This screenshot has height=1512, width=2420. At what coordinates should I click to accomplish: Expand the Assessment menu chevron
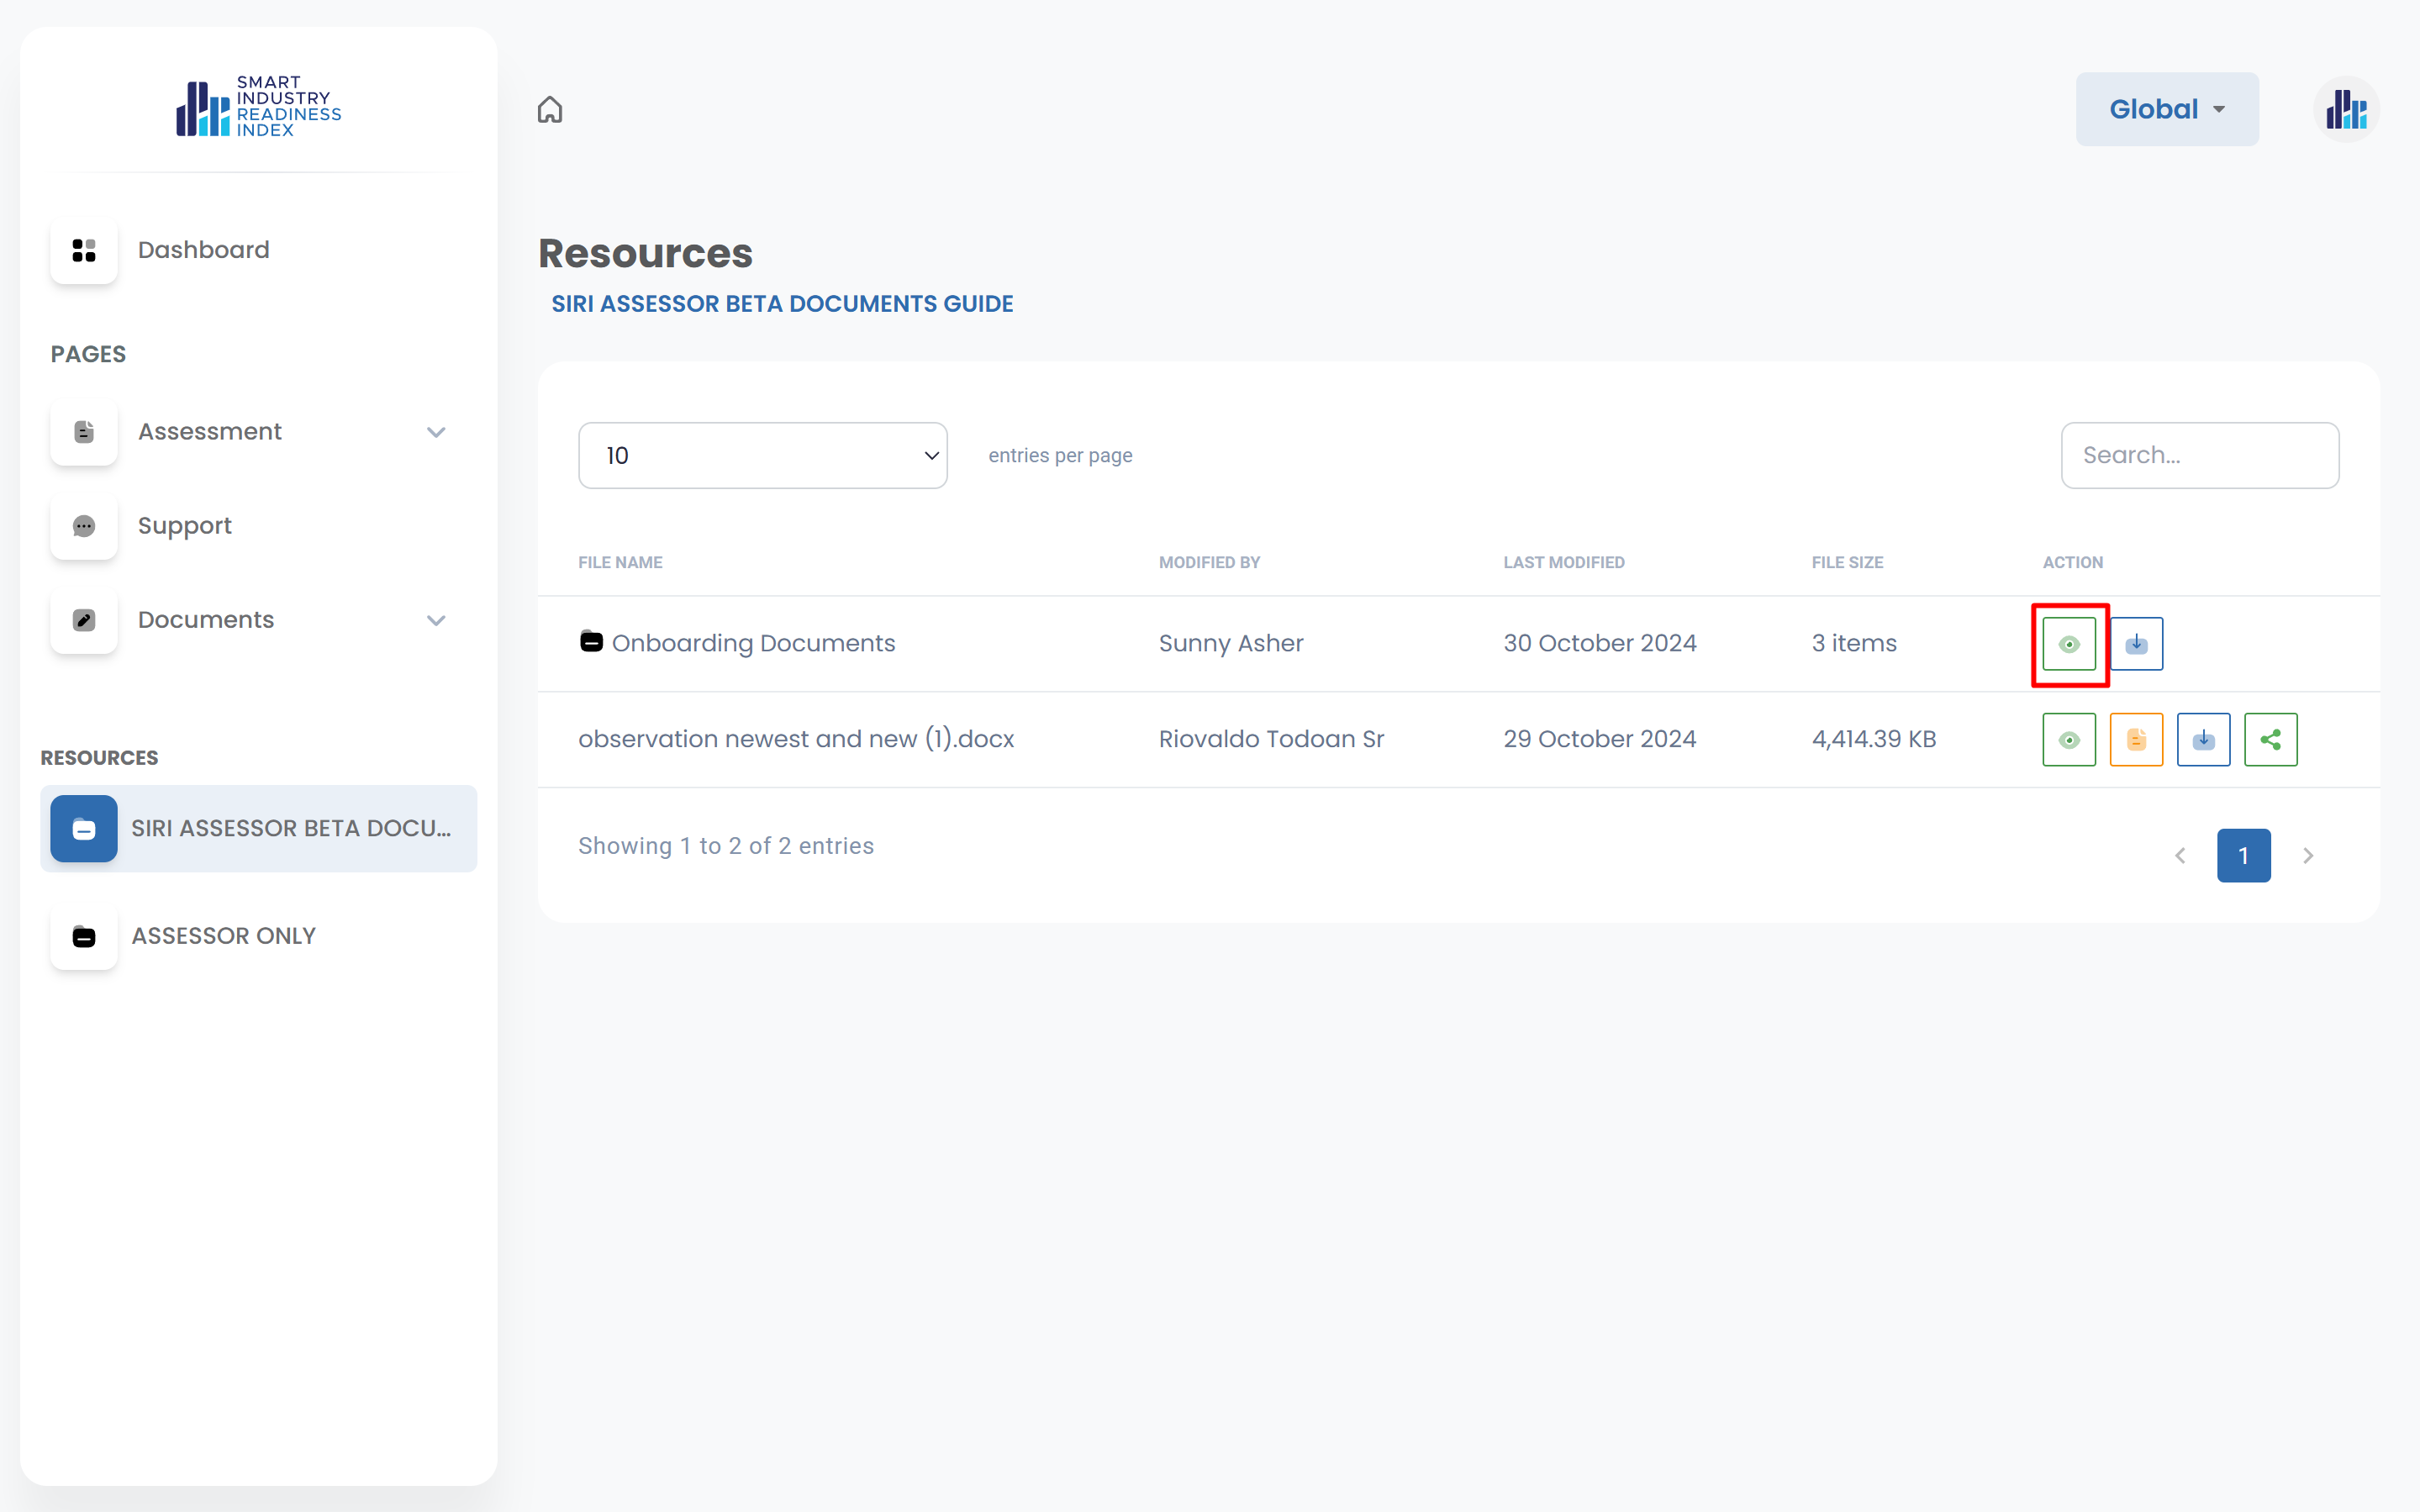(x=436, y=432)
